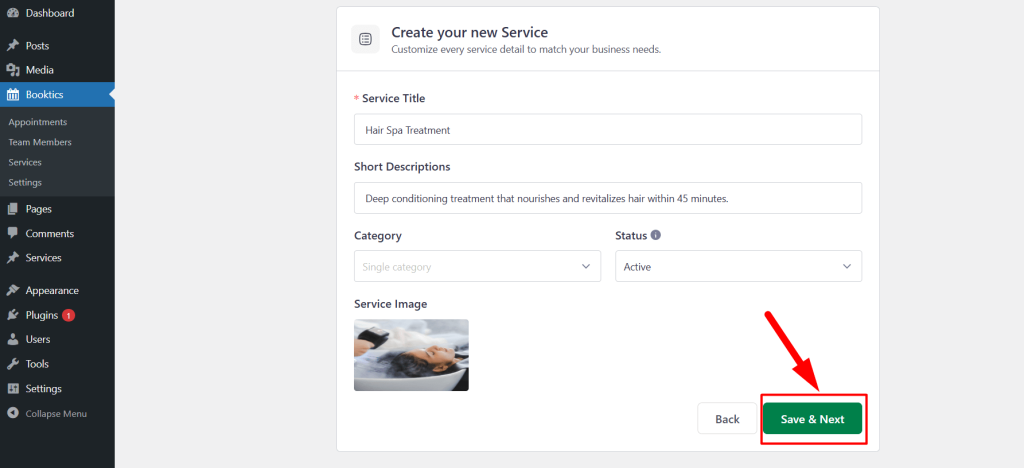Click the Users person icon
This screenshot has width=1024, height=468.
pos(12,339)
